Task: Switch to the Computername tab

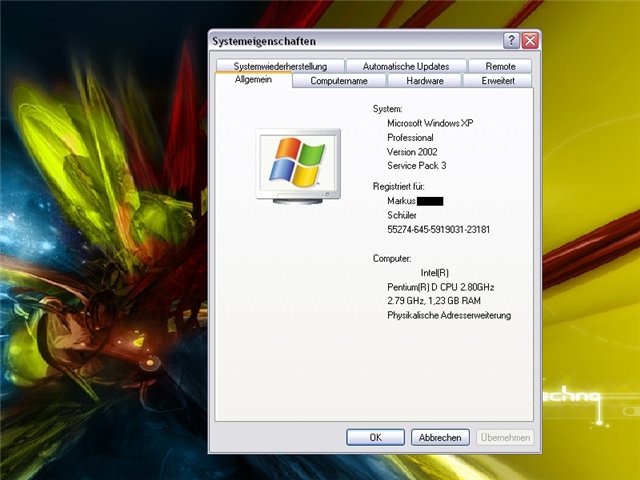Action: (x=339, y=81)
